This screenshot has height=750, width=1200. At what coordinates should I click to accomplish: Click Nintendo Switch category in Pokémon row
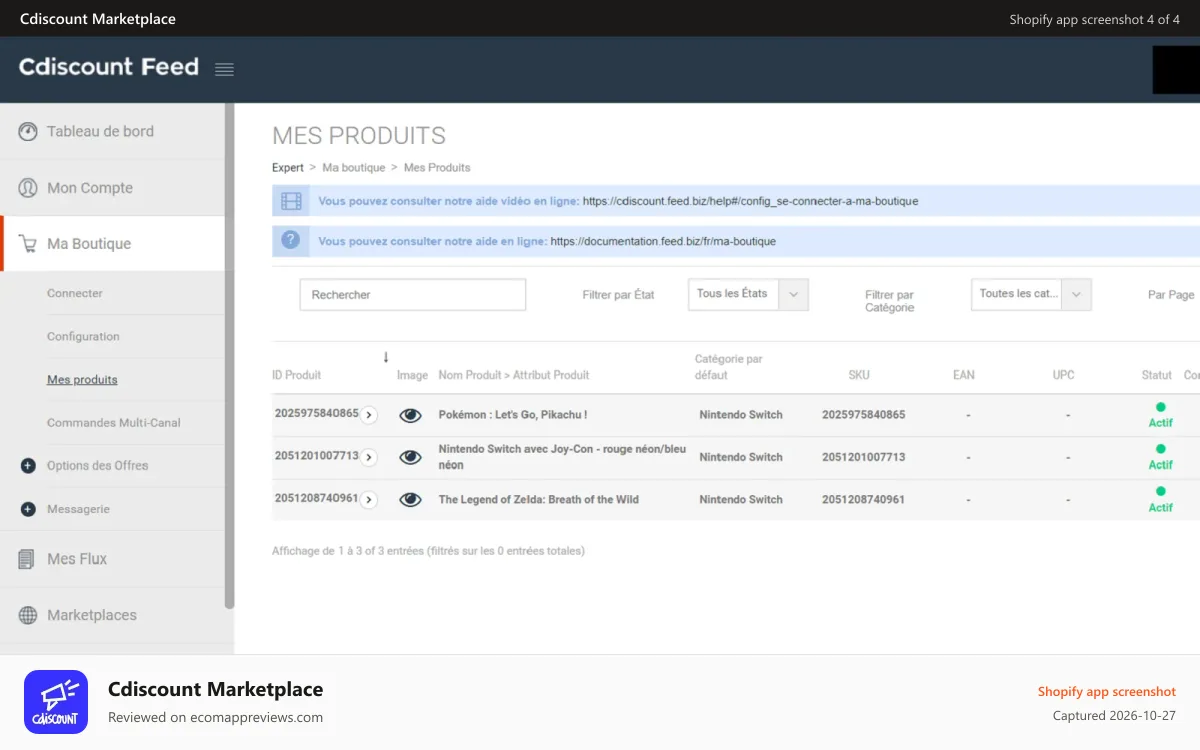point(741,415)
